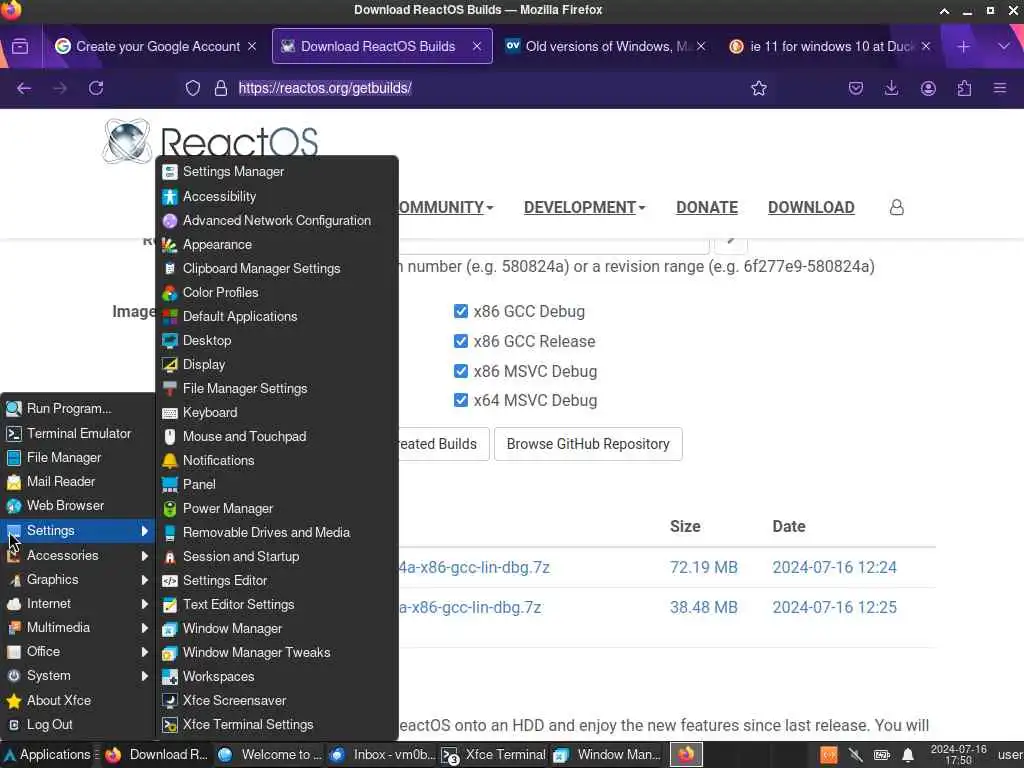The width and height of the screenshot is (1024, 768).
Task: Open the DEVELOPMENT dropdown menu
Action: click(584, 208)
